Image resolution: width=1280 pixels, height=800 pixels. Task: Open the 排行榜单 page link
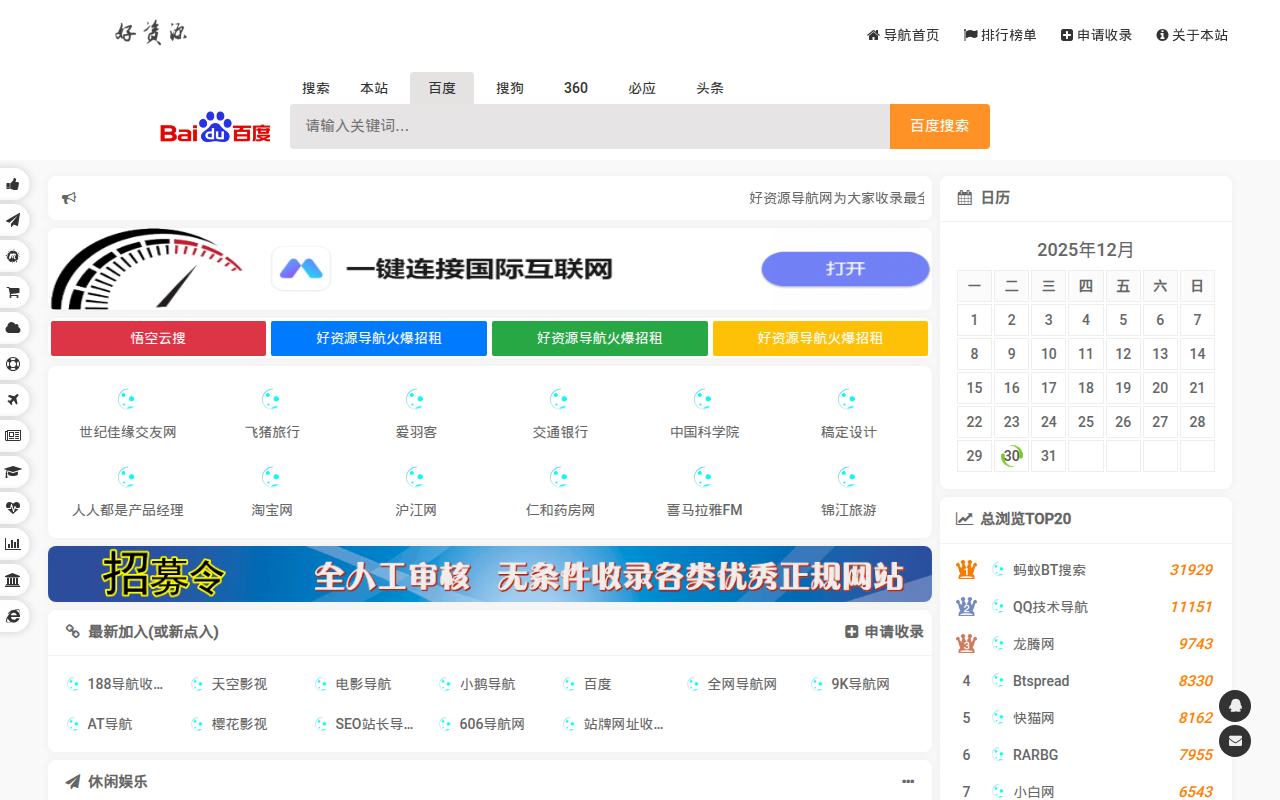(x=999, y=34)
